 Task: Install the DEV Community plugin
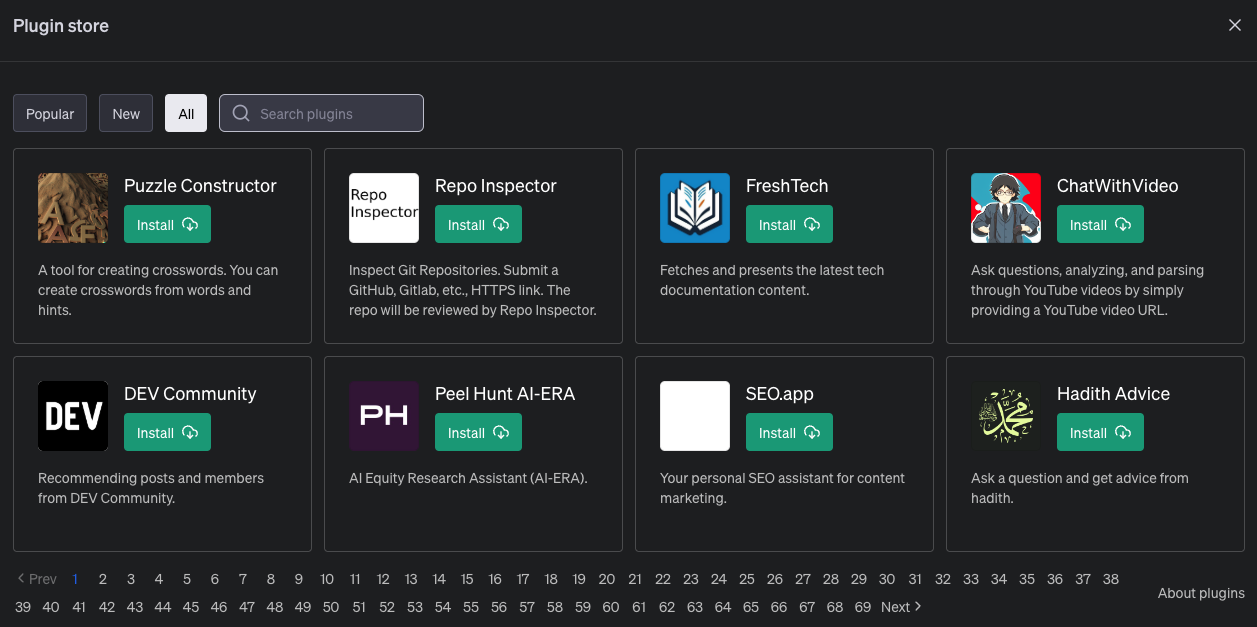(167, 433)
